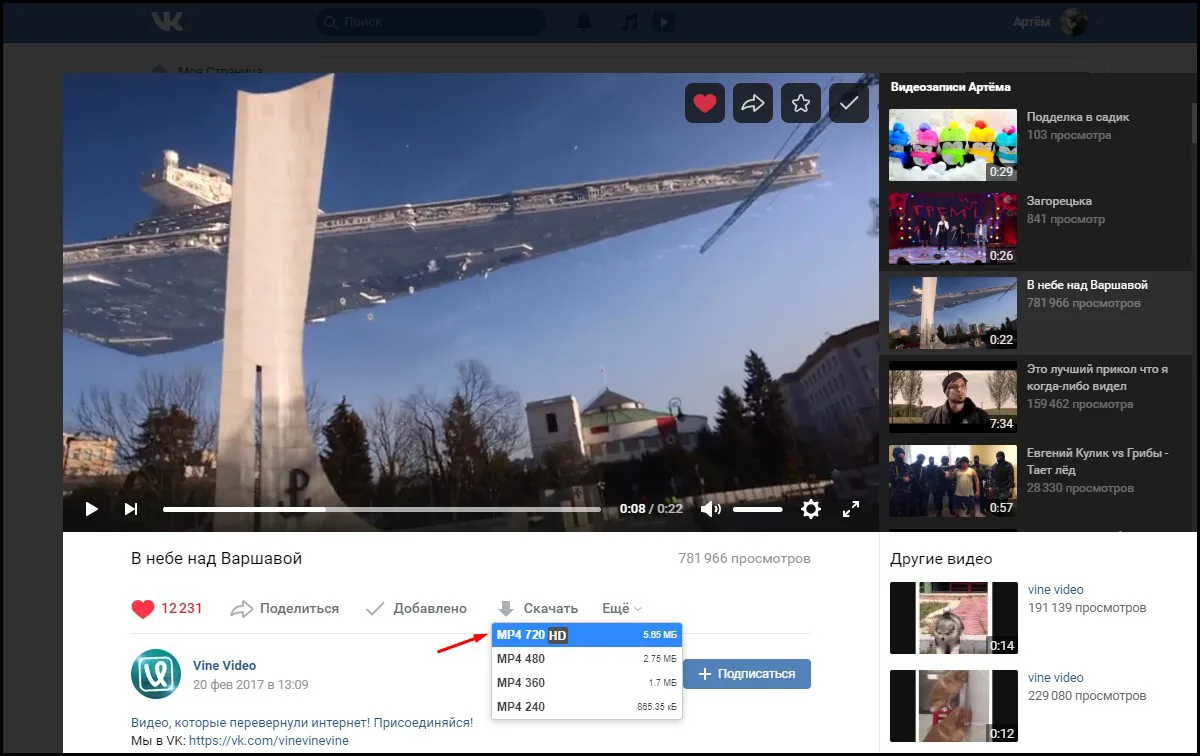The width and height of the screenshot is (1200, 756).
Task: Select MP4 240 download option
Action: [587, 707]
